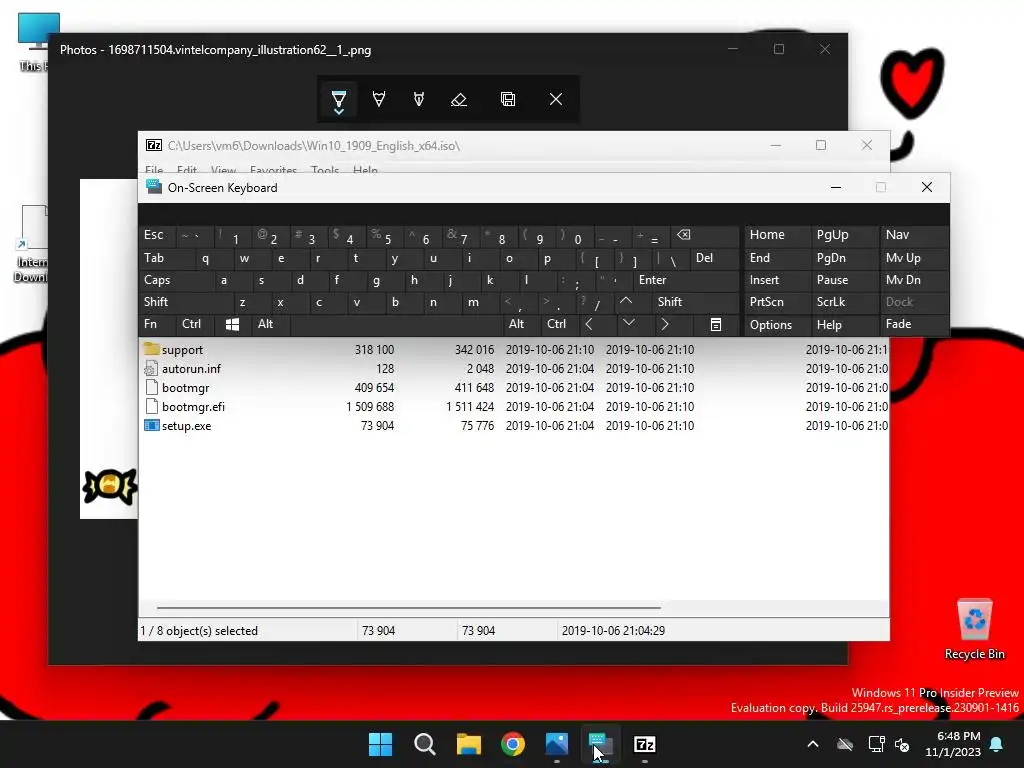Open Options on the On-Screen Keyboard

point(776,324)
